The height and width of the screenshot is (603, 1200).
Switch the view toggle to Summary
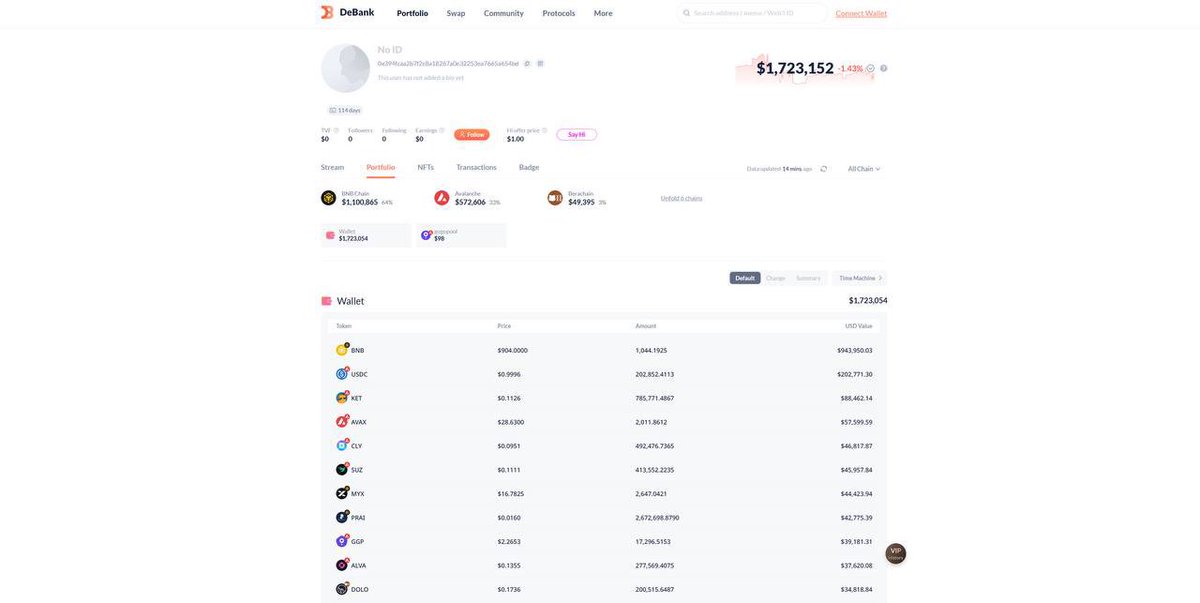808,278
